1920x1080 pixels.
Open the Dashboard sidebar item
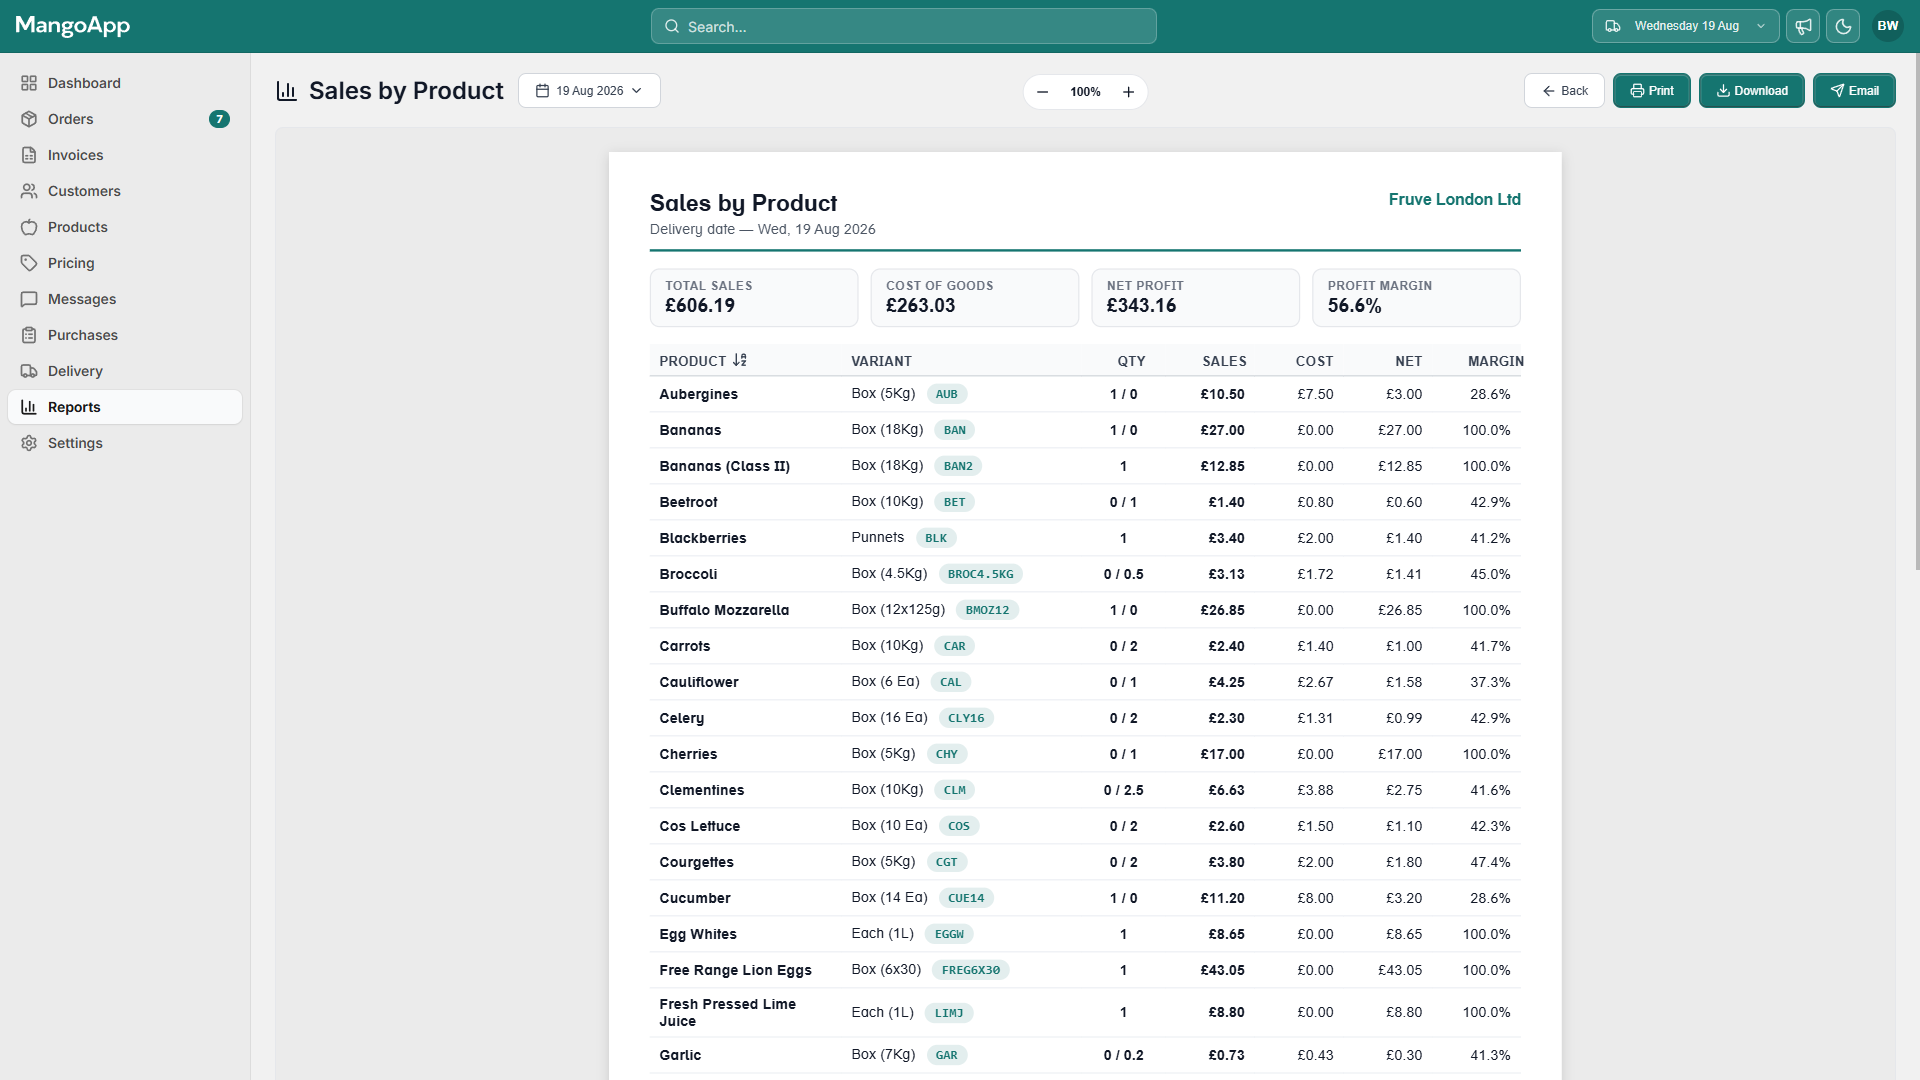(x=125, y=83)
